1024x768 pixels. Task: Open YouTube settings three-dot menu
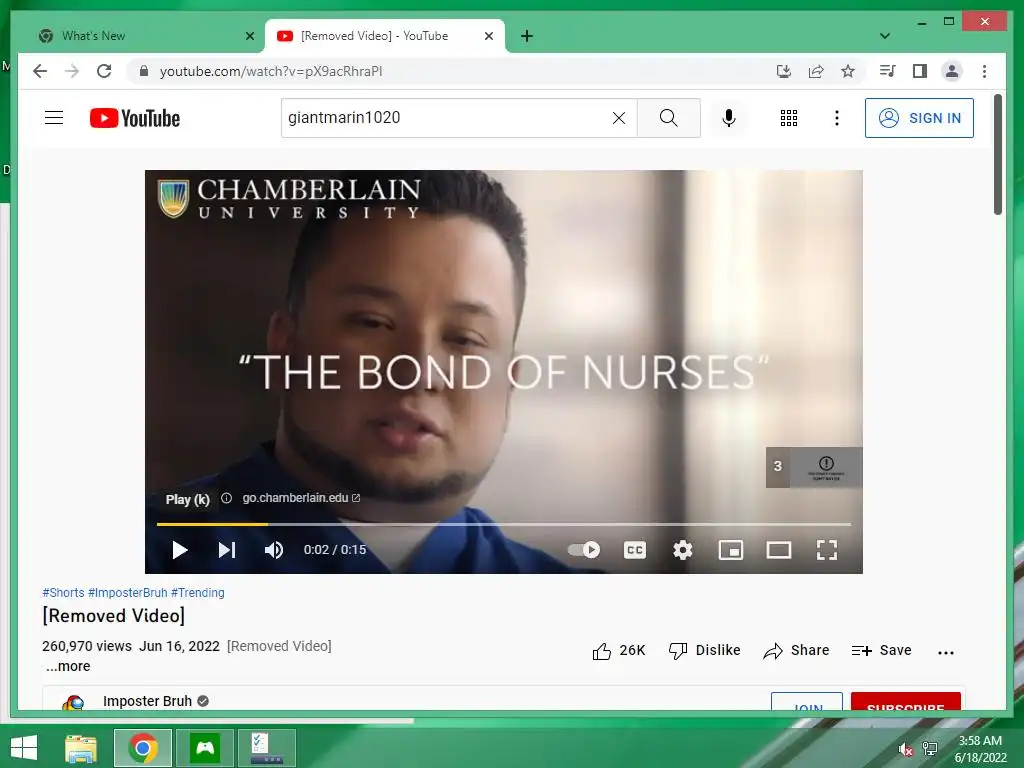tap(837, 118)
